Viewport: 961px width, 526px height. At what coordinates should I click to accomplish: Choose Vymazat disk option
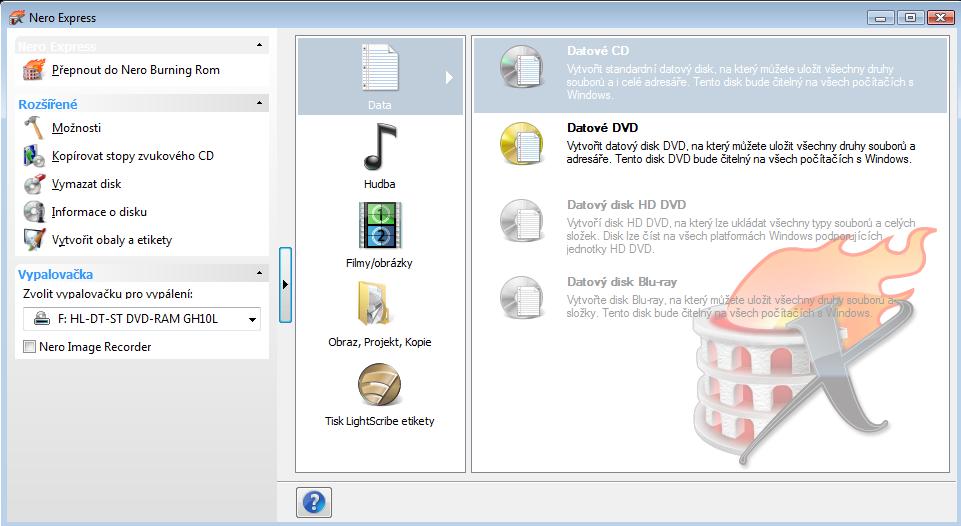point(86,184)
